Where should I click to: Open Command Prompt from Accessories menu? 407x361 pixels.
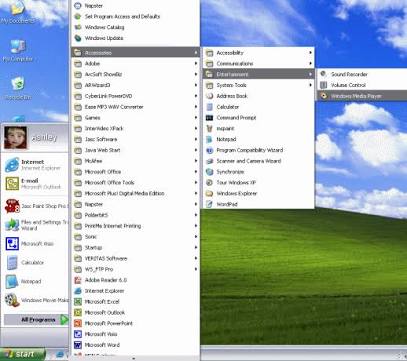(258, 118)
